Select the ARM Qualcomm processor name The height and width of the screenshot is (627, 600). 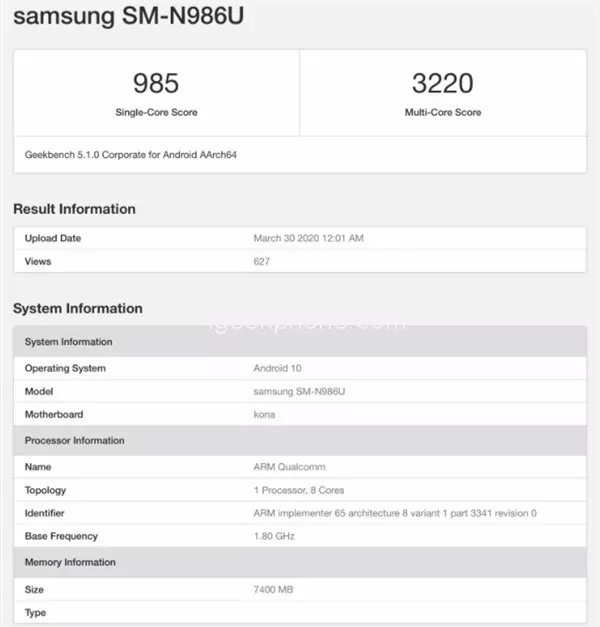click(290, 467)
